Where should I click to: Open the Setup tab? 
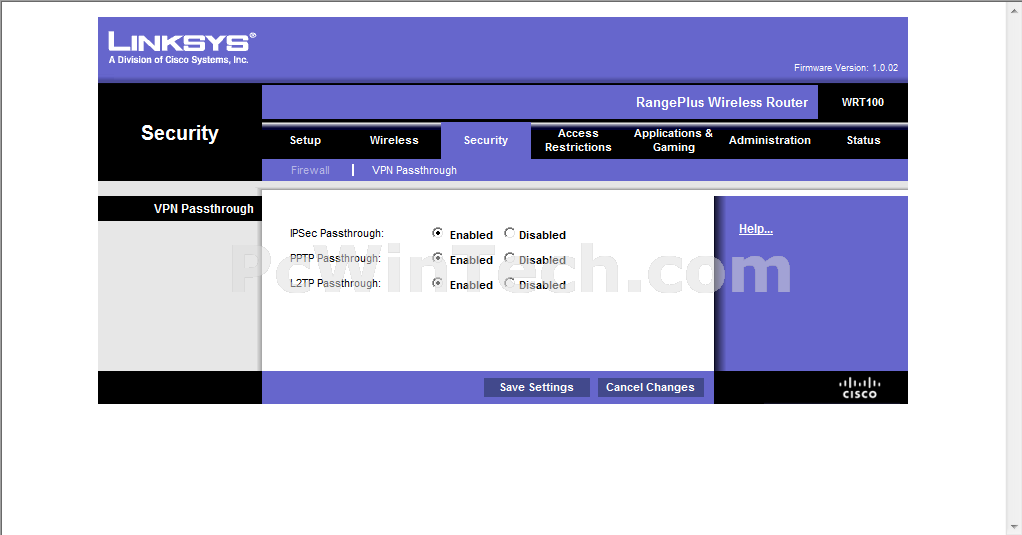[x=305, y=140]
